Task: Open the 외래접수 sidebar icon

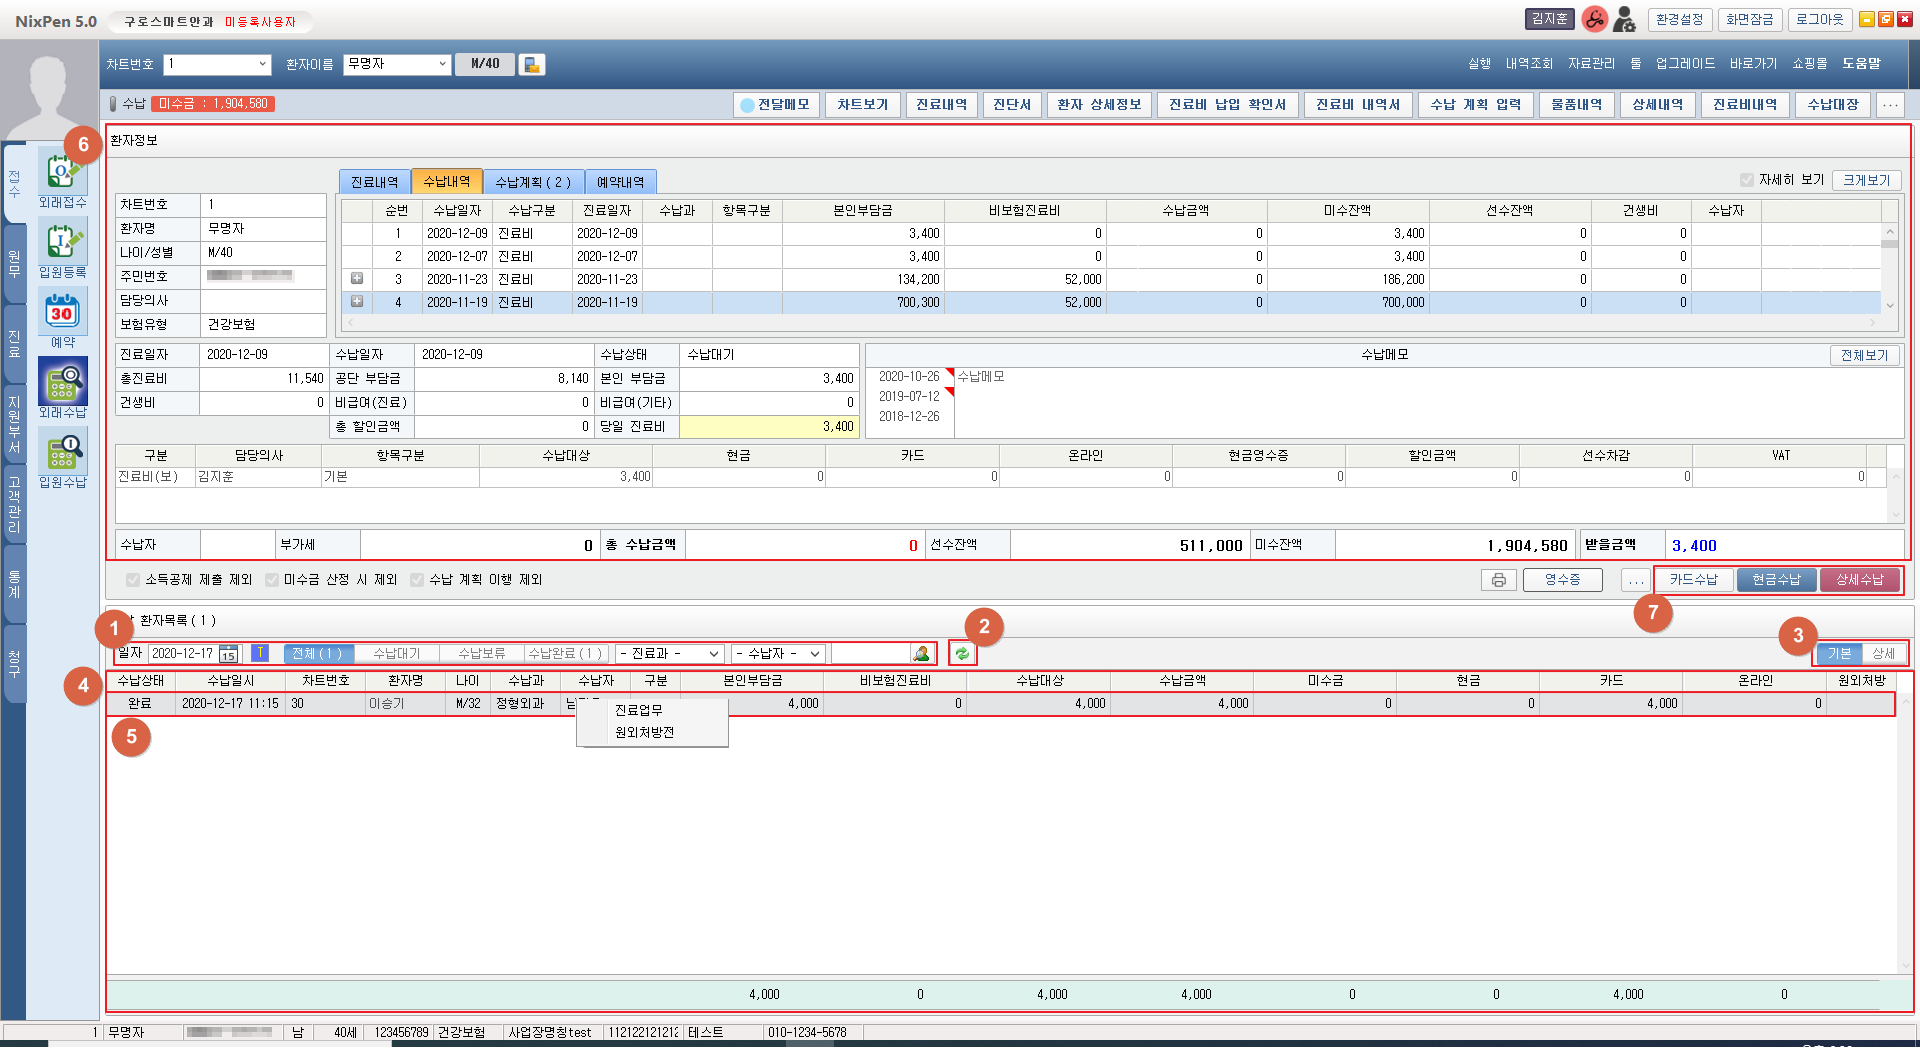Action: click(x=62, y=174)
